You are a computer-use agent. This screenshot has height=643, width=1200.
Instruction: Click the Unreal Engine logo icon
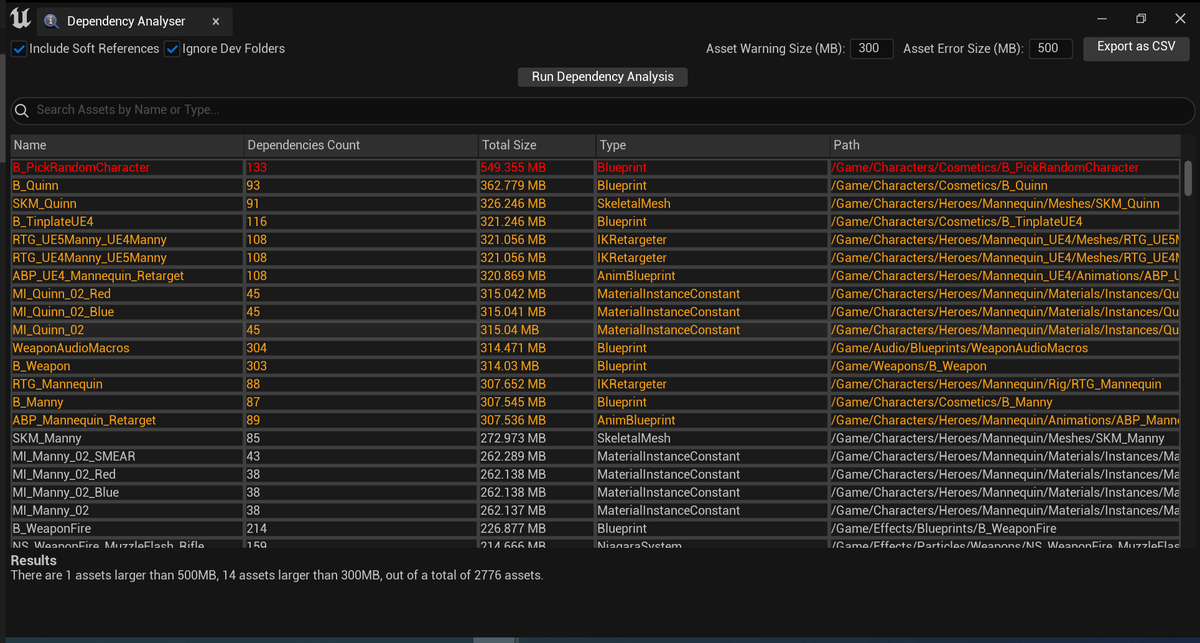coord(19,17)
